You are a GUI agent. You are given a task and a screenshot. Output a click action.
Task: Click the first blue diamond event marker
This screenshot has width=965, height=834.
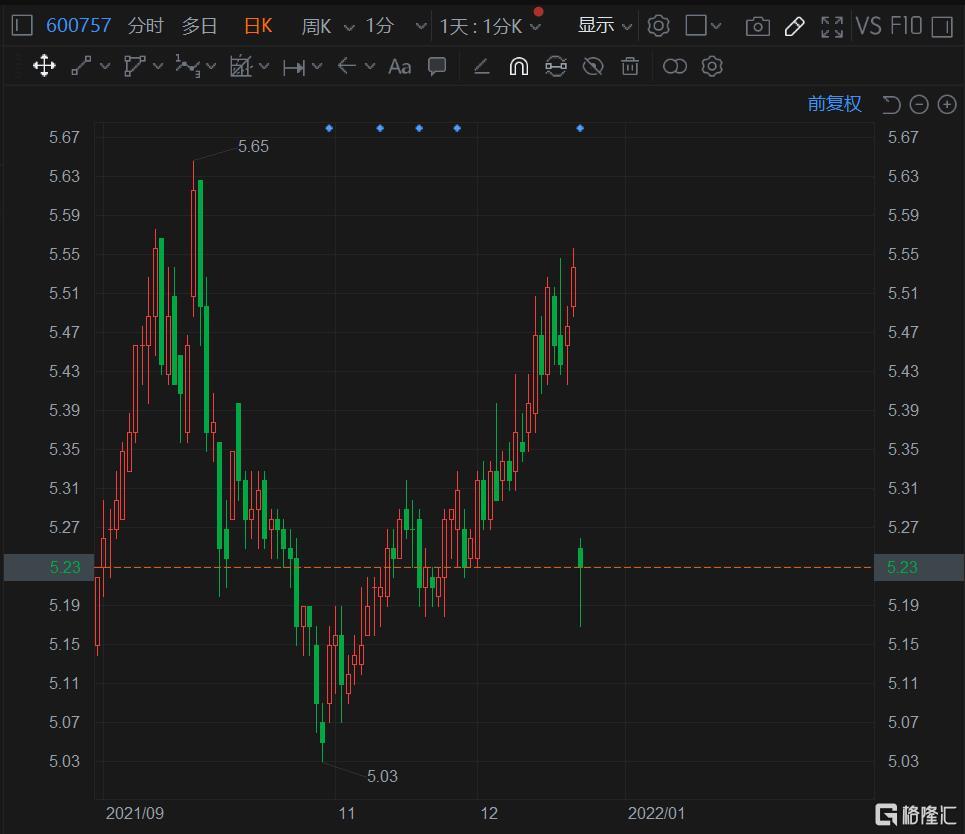tap(329, 128)
